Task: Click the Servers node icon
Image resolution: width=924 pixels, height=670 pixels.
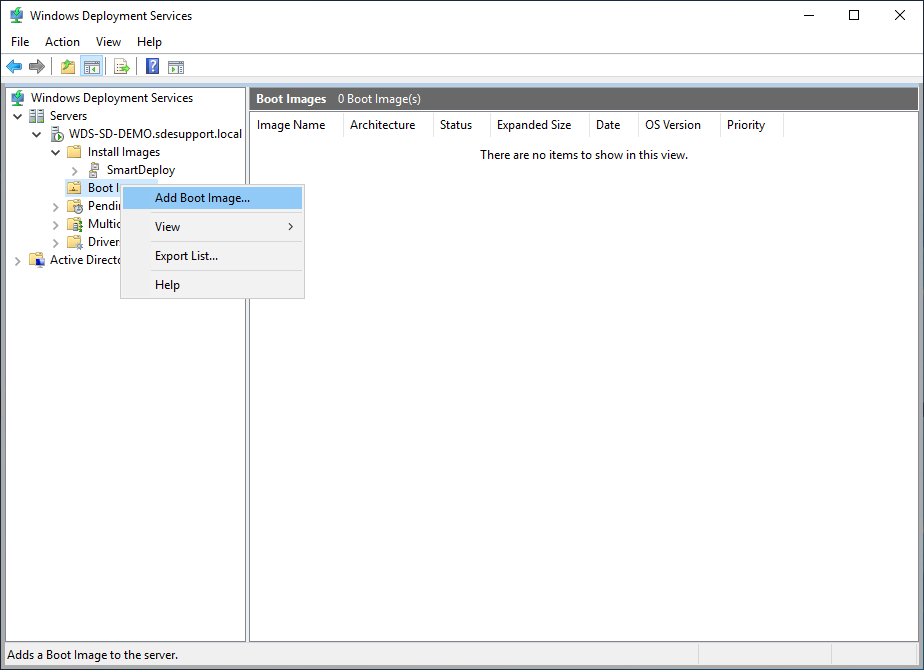Action: click(37, 115)
